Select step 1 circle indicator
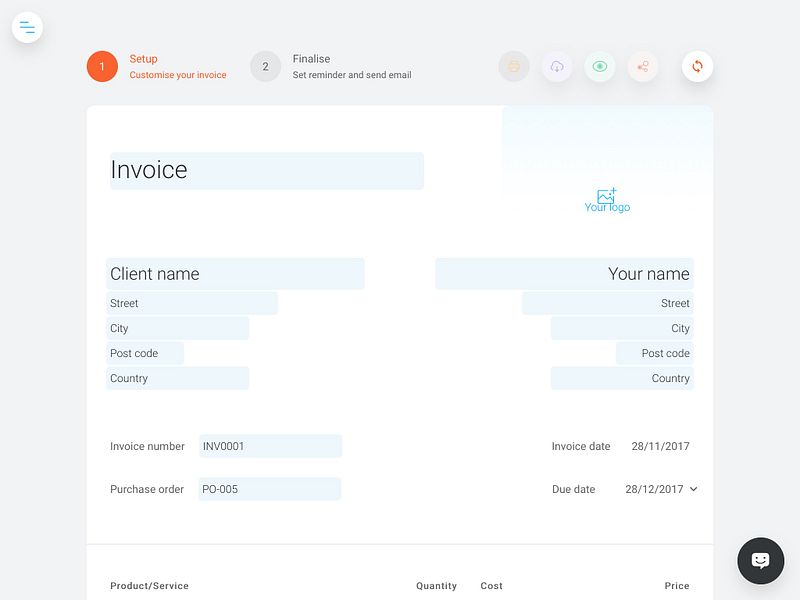This screenshot has height=600, width=800. click(104, 66)
